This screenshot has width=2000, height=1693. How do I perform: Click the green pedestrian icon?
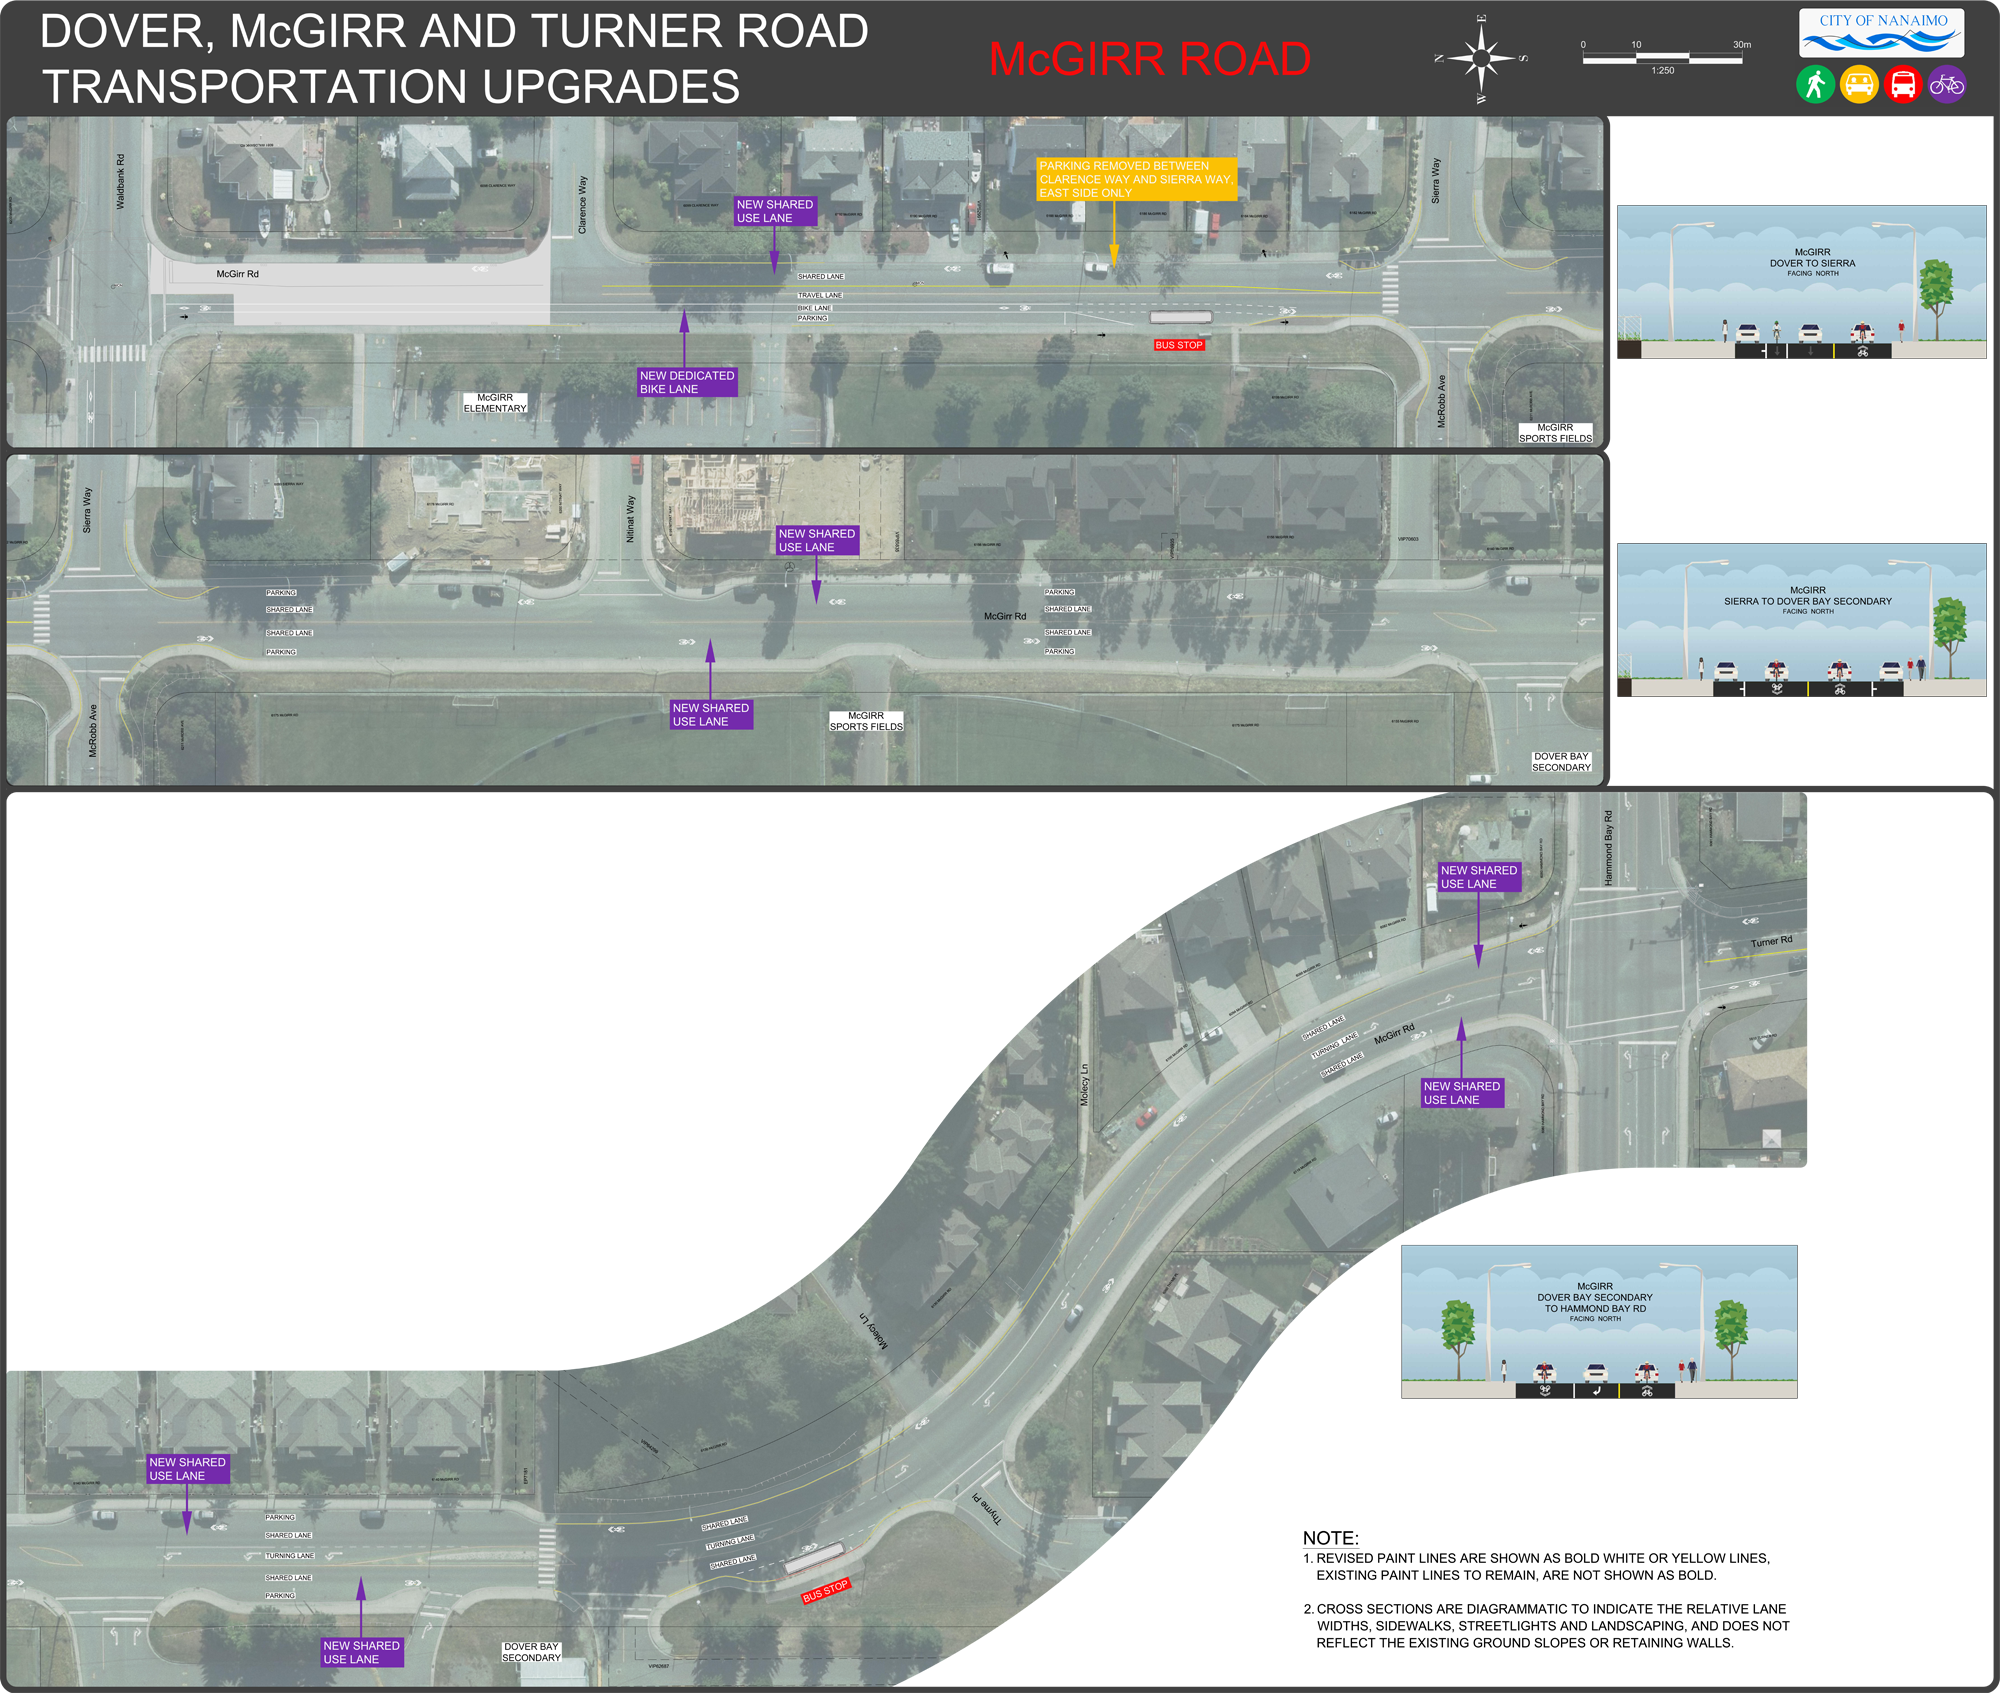[x=1815, y=85]
